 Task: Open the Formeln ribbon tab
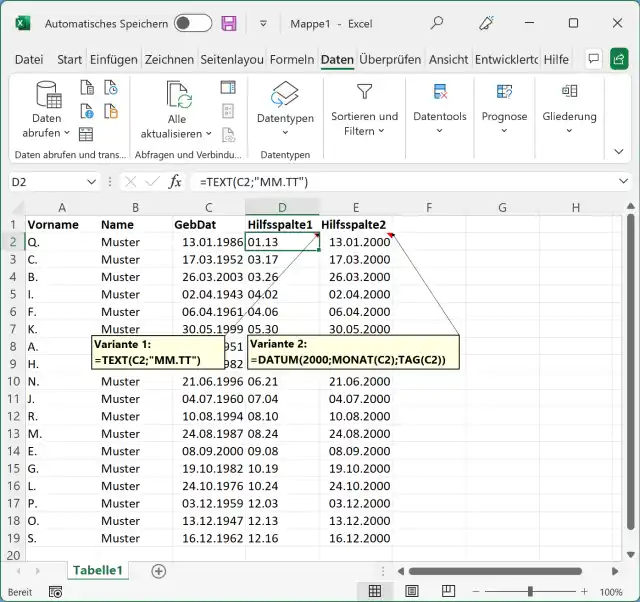pos(292,60)
